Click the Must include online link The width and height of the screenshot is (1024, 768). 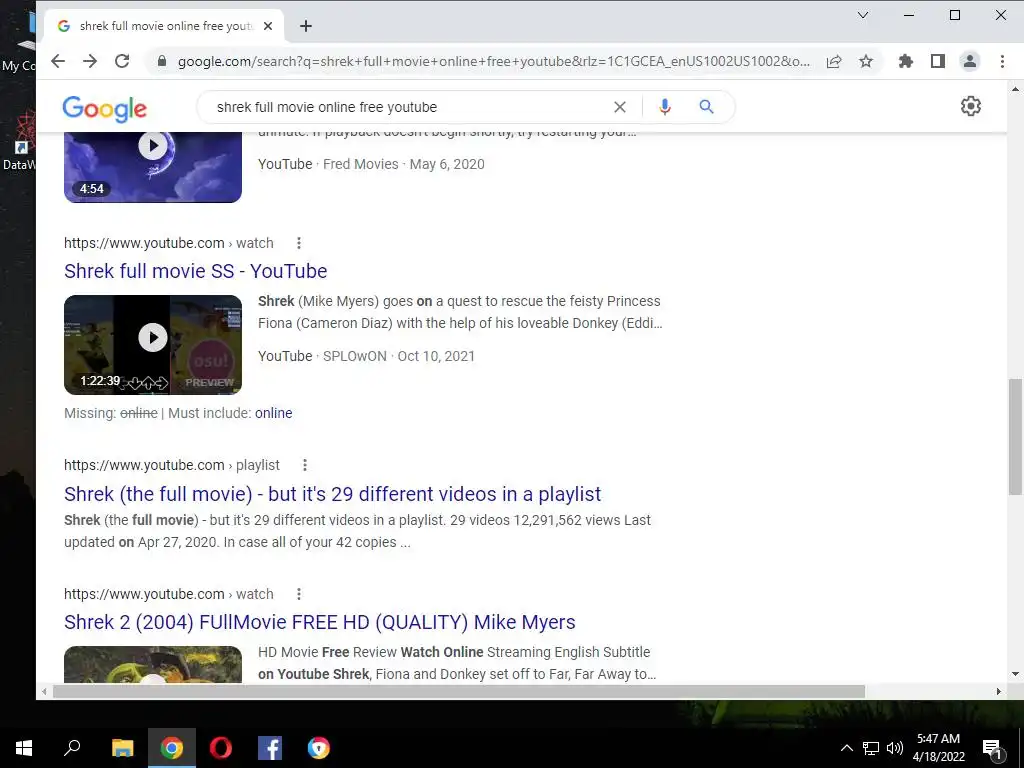tap(274, 413)
